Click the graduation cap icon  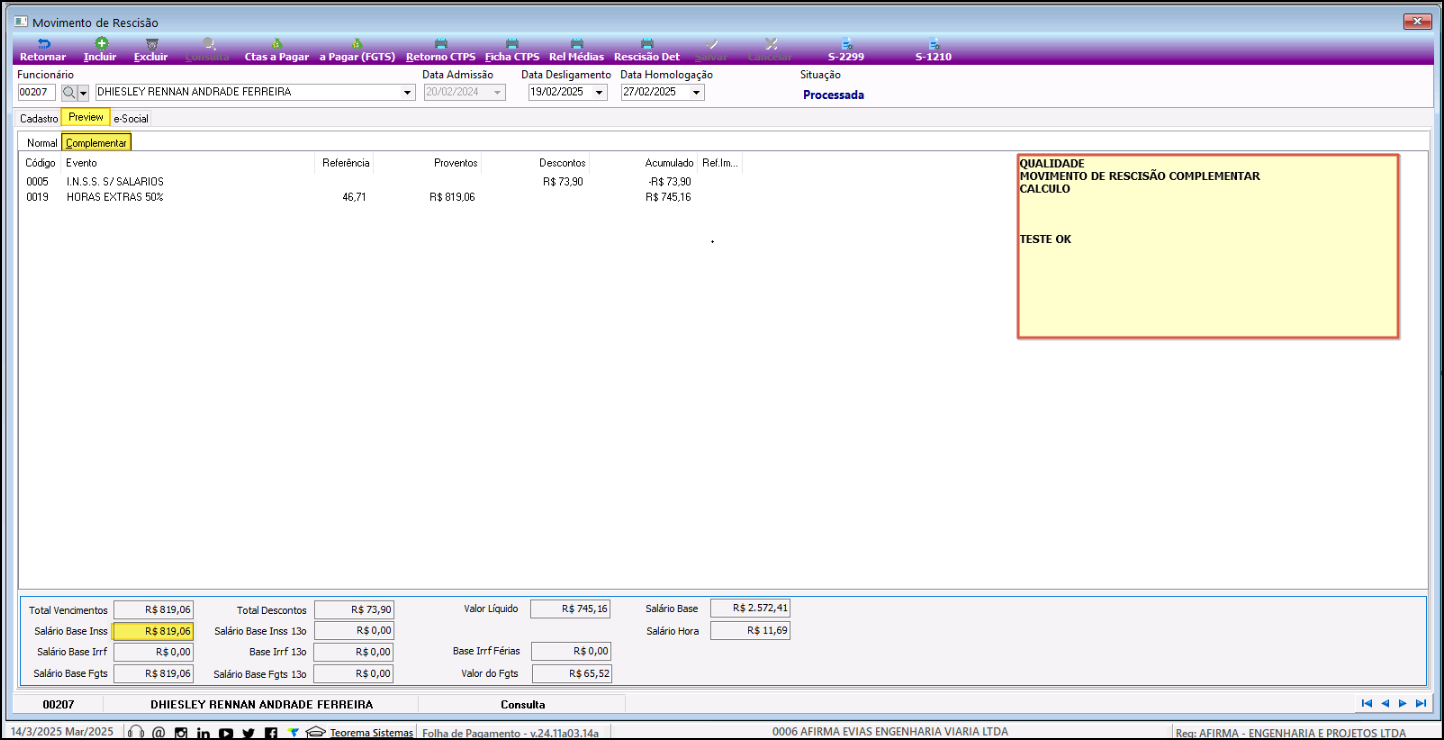(315, 732)
